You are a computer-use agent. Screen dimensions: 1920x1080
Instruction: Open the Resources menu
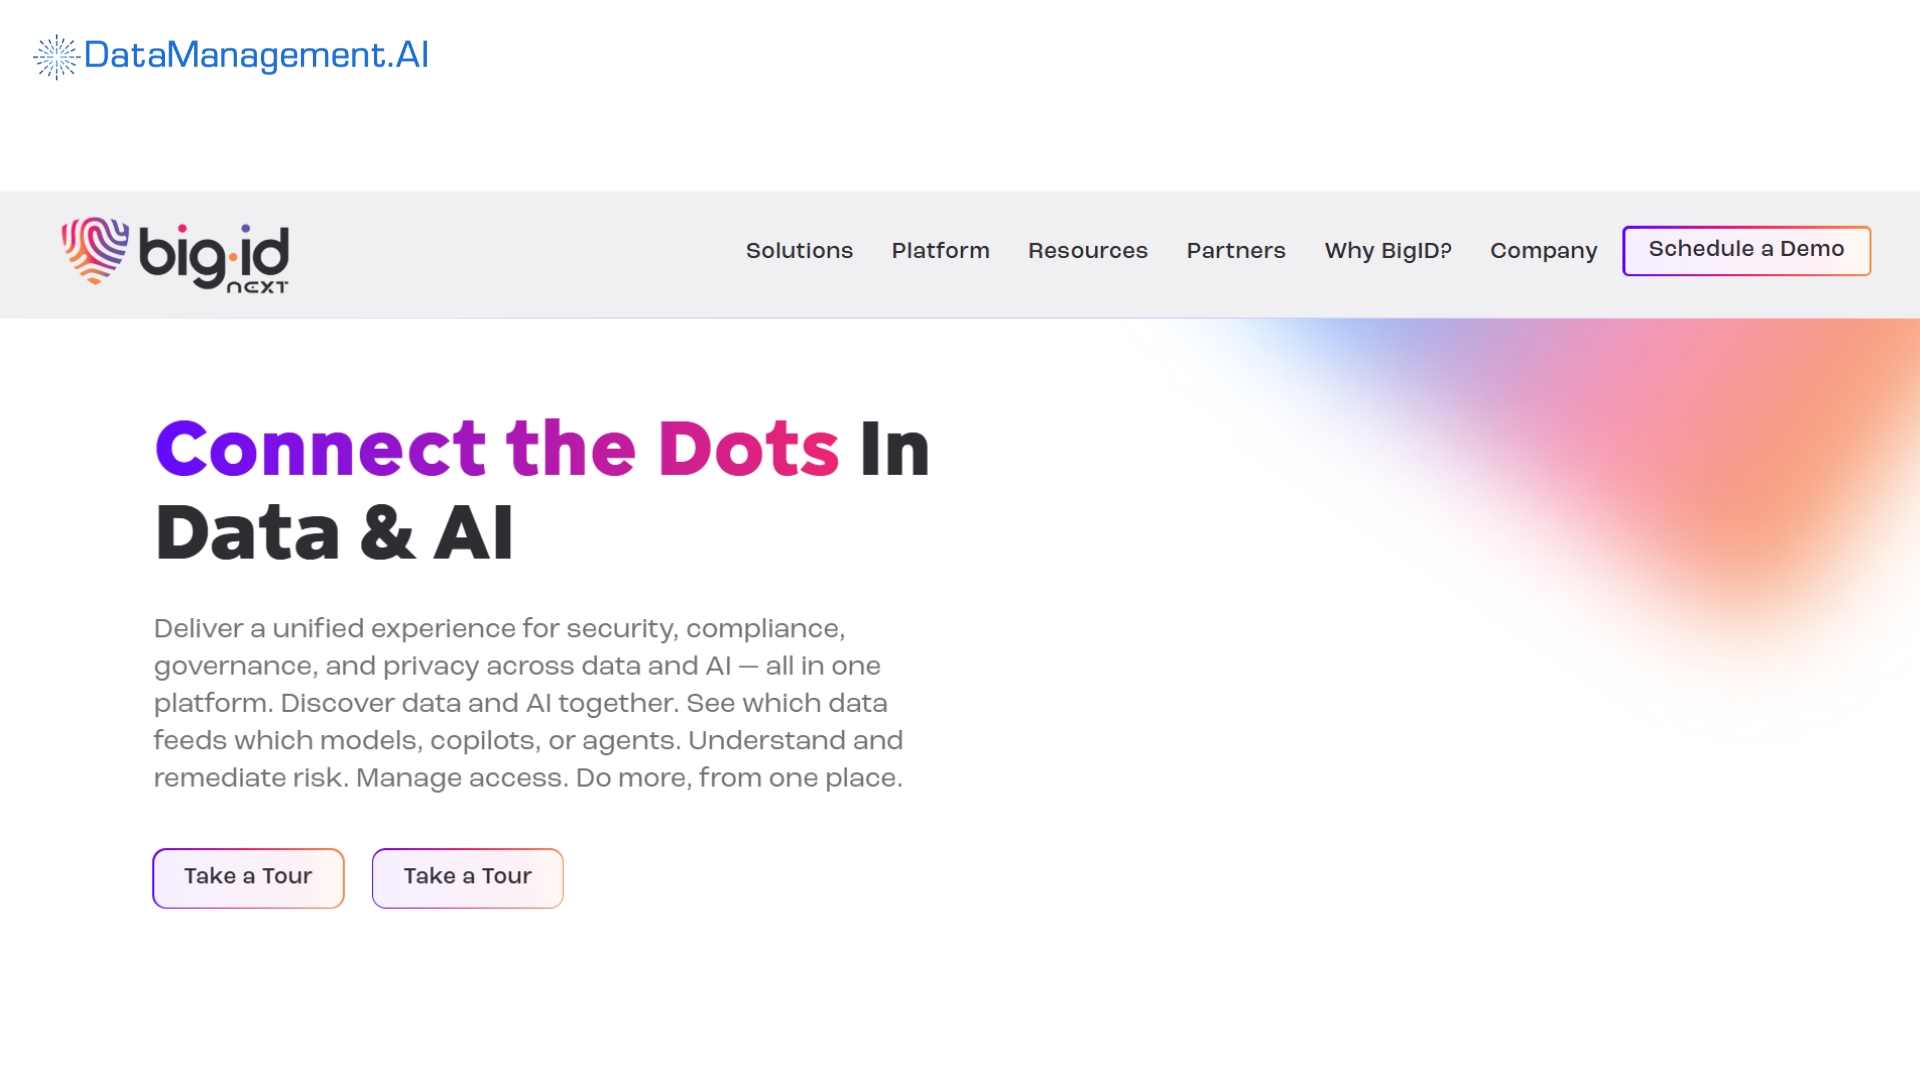1087,250
